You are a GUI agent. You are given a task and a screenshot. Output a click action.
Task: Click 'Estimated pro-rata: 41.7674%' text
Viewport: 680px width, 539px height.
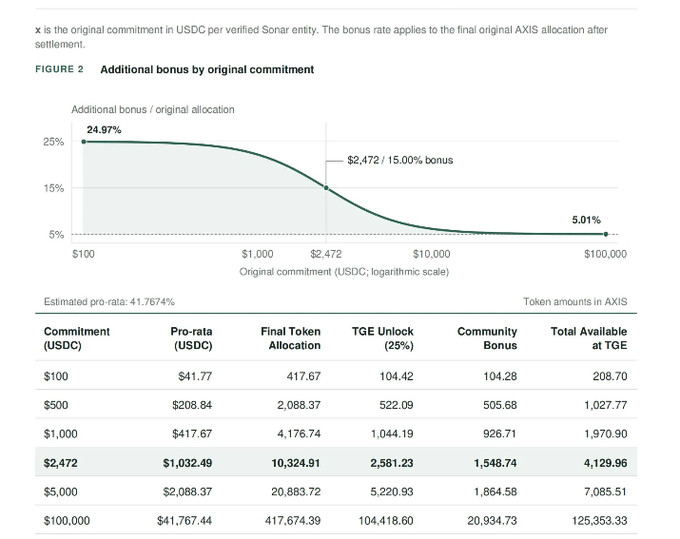(x=109, y=302)
